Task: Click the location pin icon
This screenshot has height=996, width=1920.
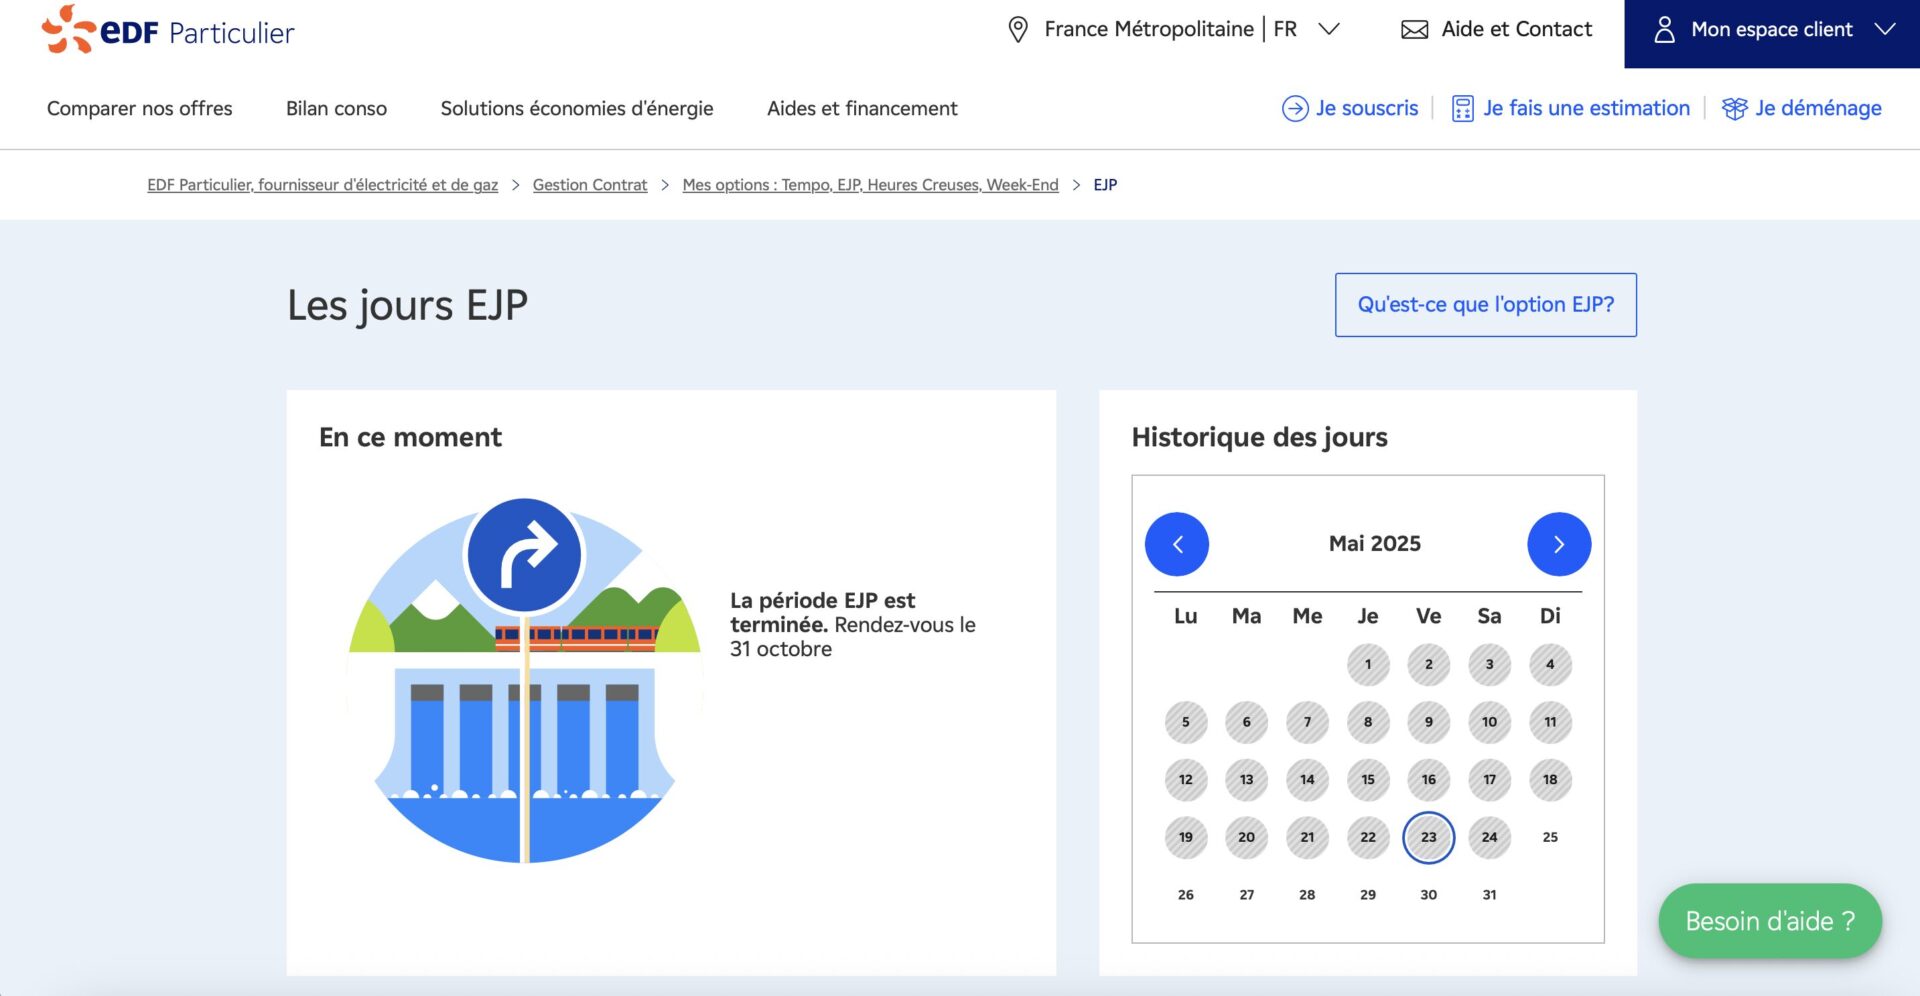Action: (1017, 30)
